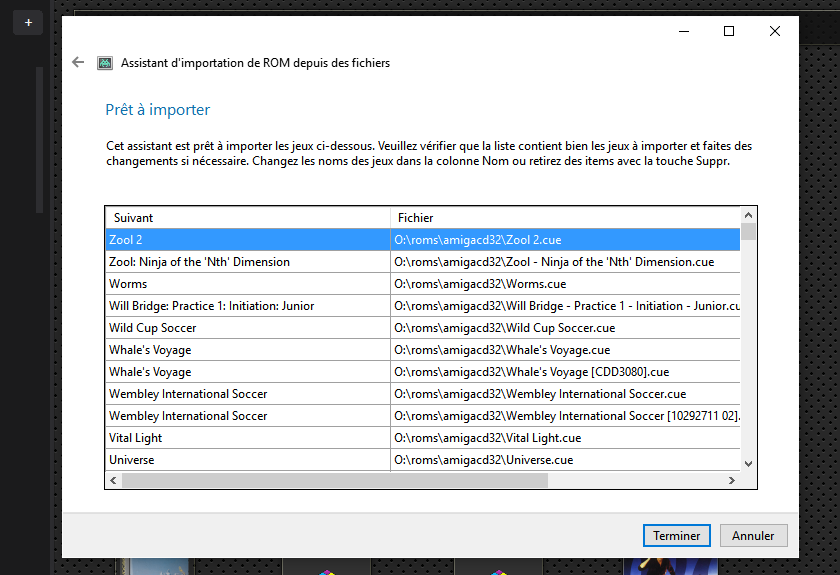Screen dimensions: 840x575
Task: Click the plus button in the background window
Action: [x=28, y=23]
